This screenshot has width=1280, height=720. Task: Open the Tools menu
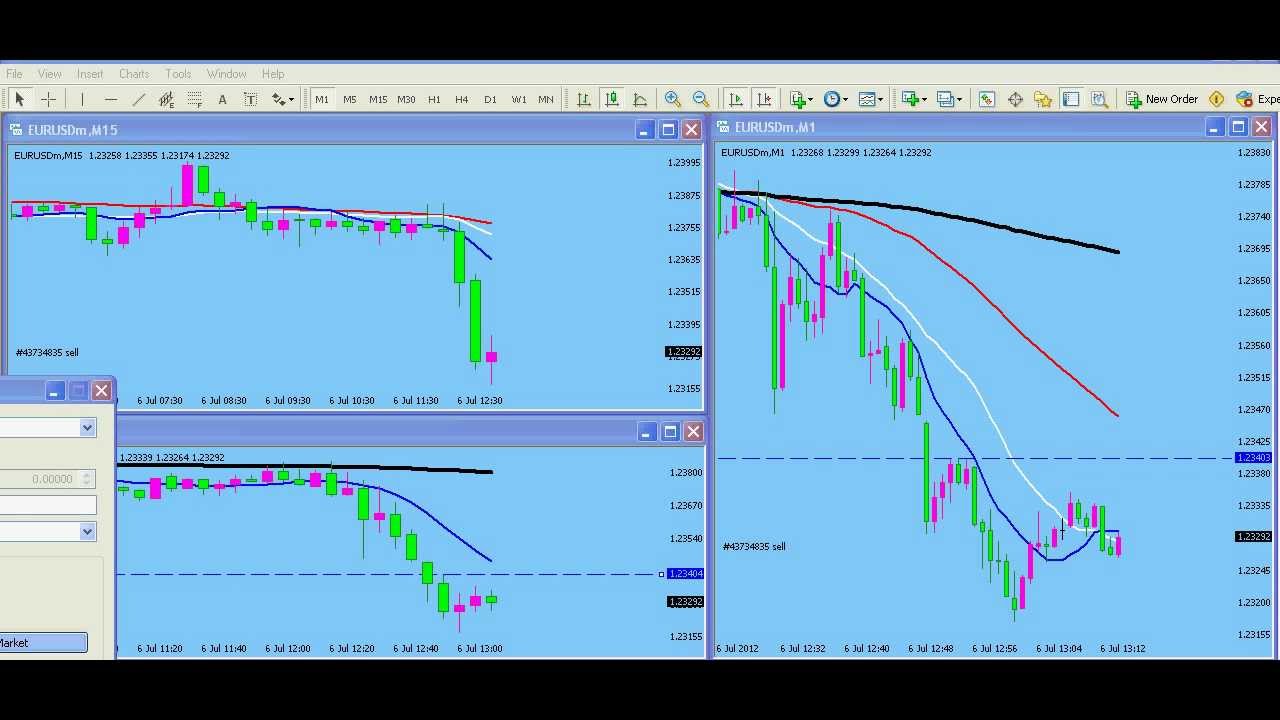[178, 74]
